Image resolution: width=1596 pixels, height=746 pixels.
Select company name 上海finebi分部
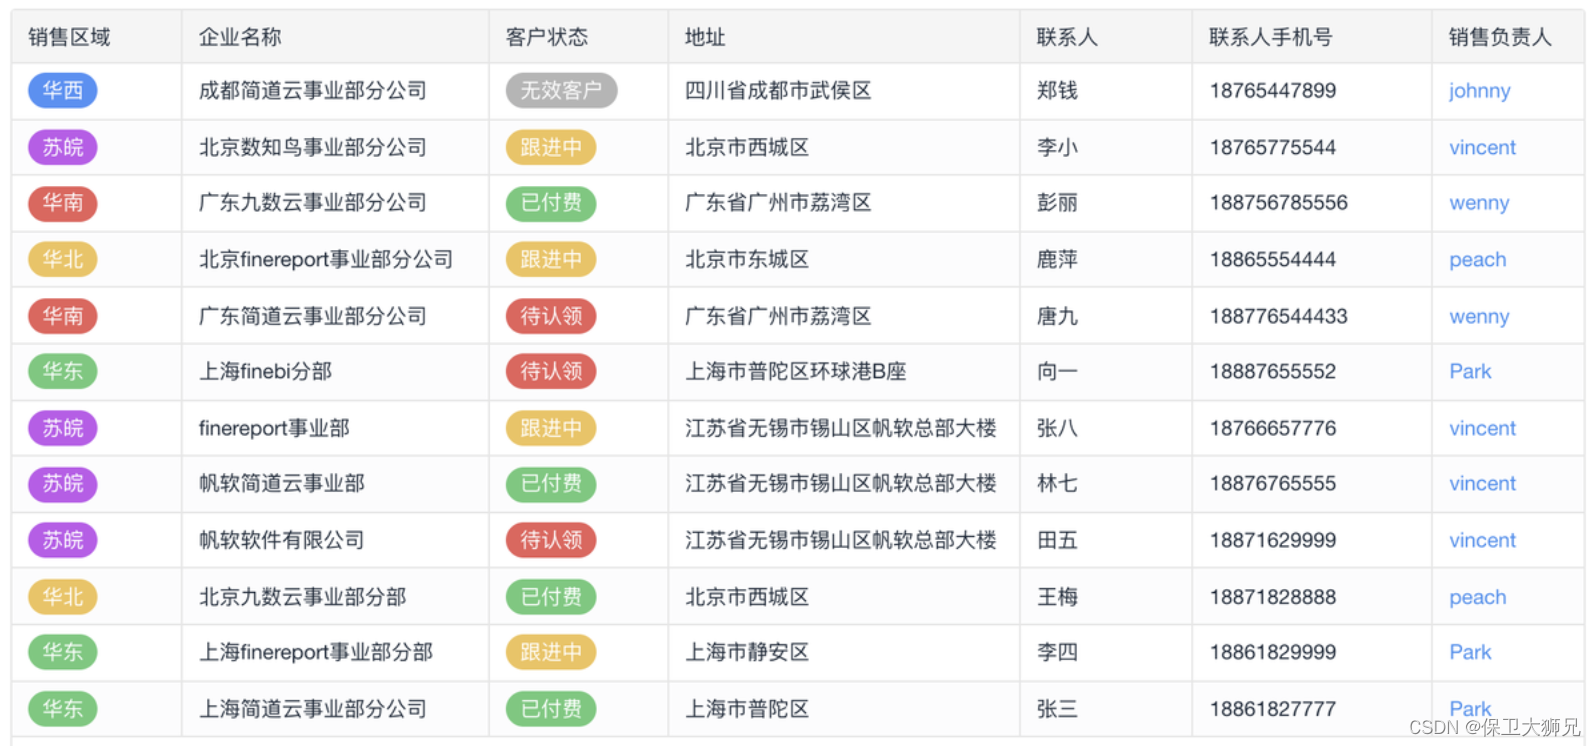tap(265, 371)
